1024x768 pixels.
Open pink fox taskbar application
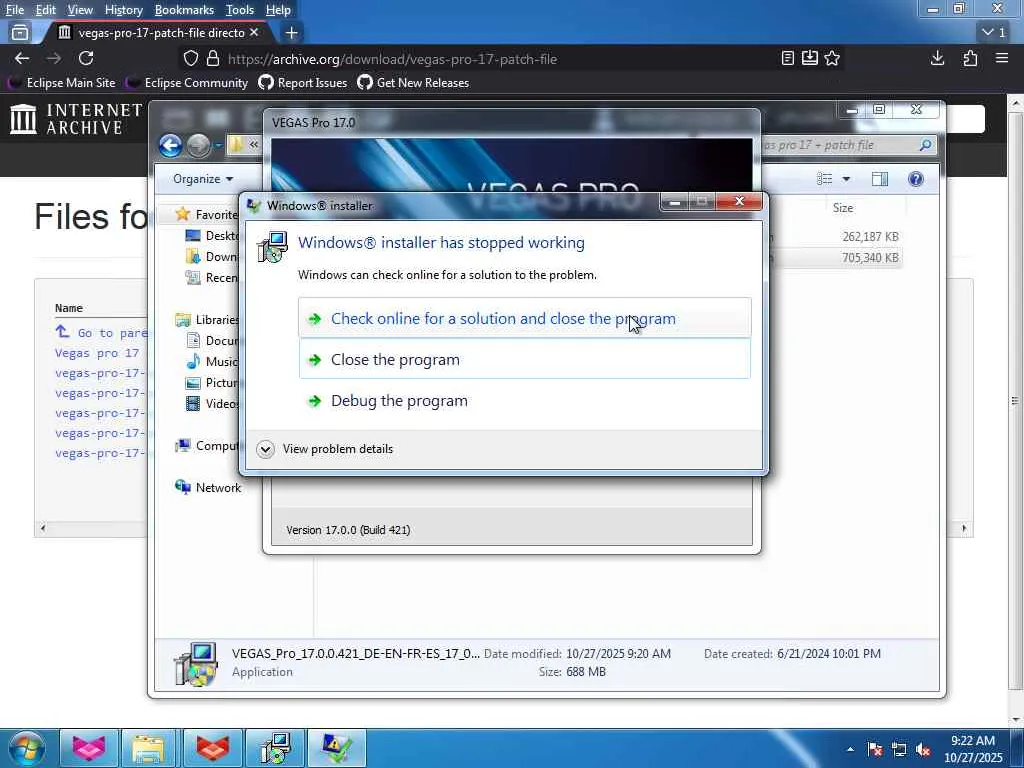pyautogui.click(x=89, y=748)
